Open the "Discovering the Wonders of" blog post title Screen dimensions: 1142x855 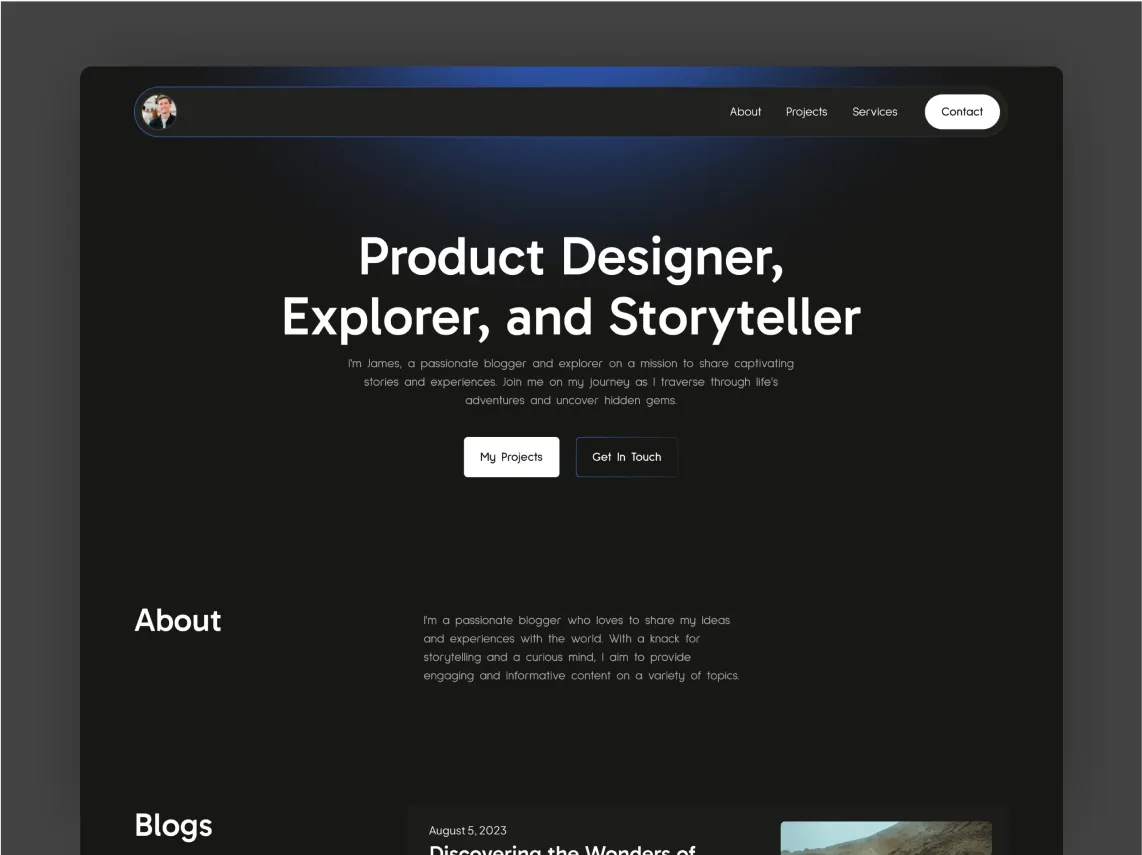coord(562,849)
